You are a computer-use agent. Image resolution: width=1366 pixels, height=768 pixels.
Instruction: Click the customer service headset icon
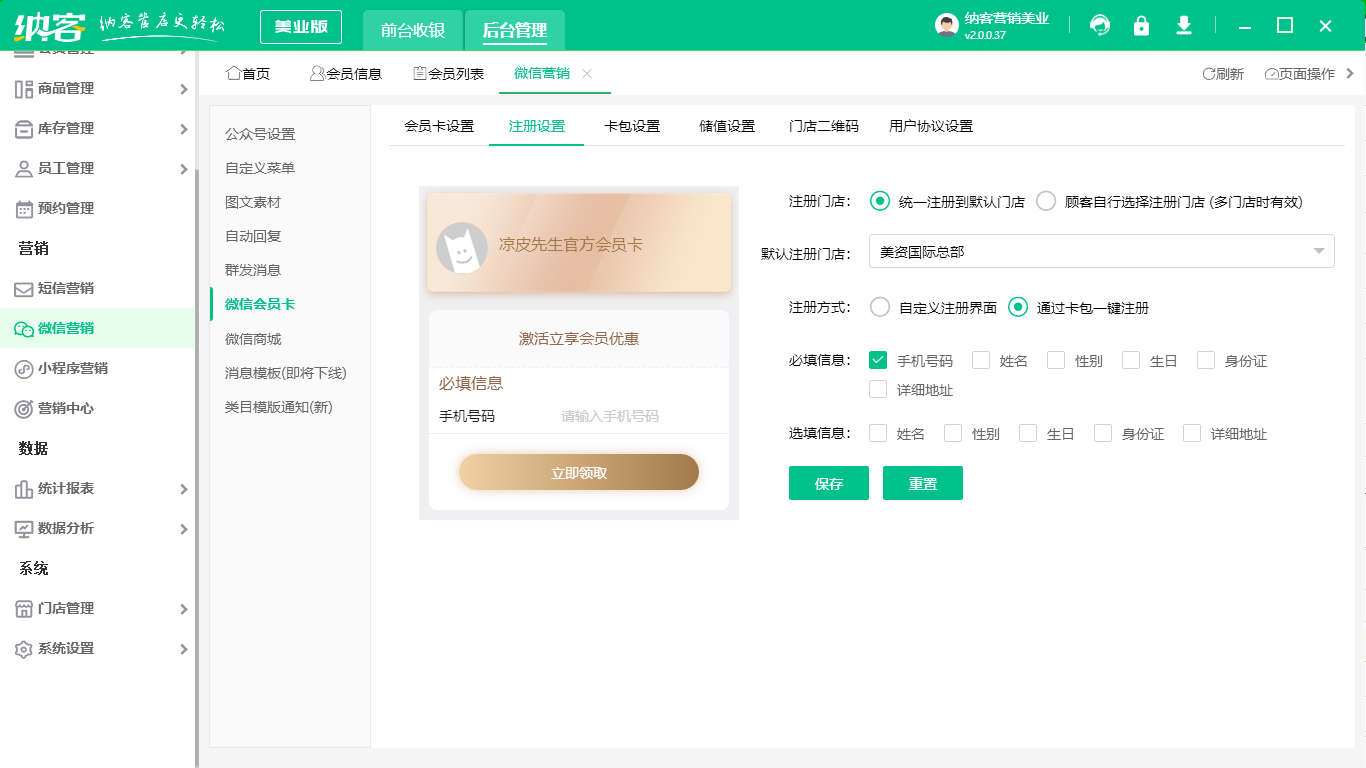[1100, 26]
